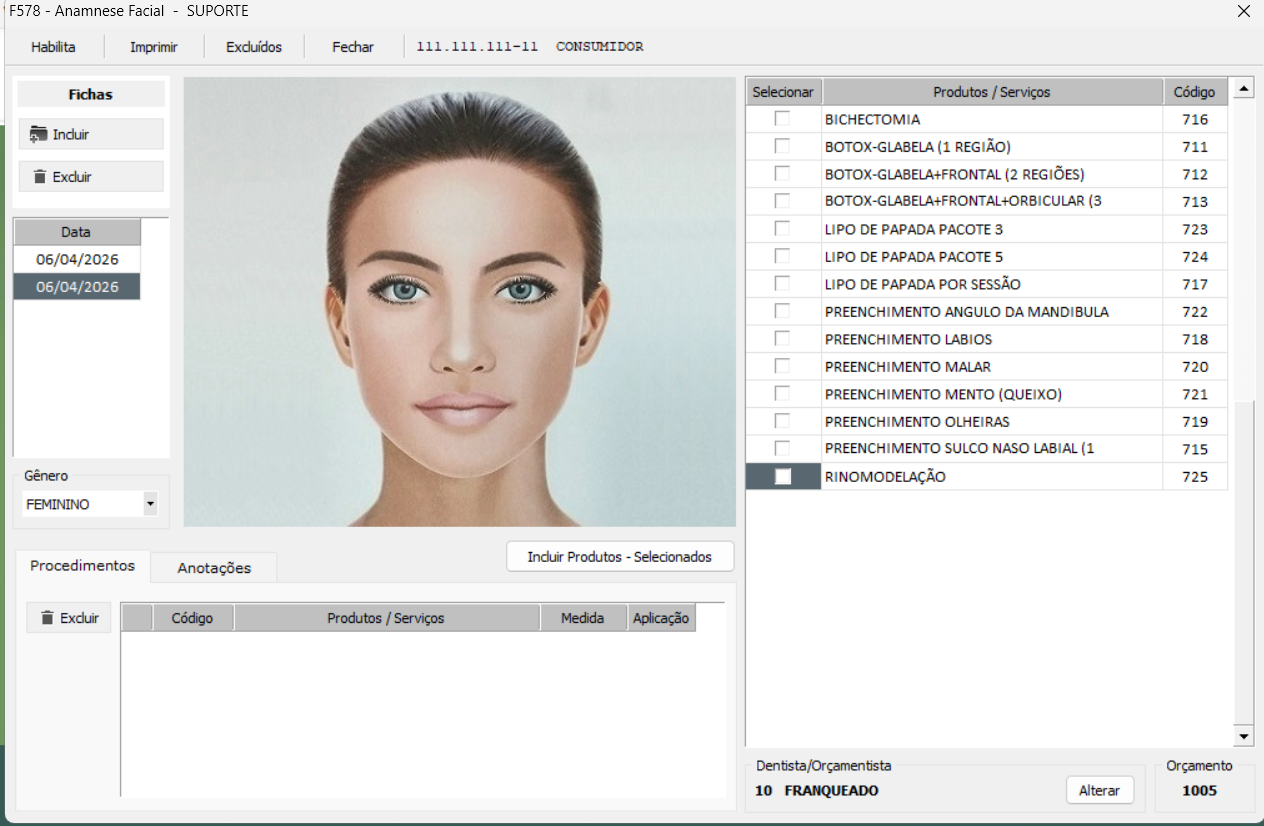This screenshot has width=1264, height=826.
Task: Click the Incluir ficha button
Action: point(91,134)
